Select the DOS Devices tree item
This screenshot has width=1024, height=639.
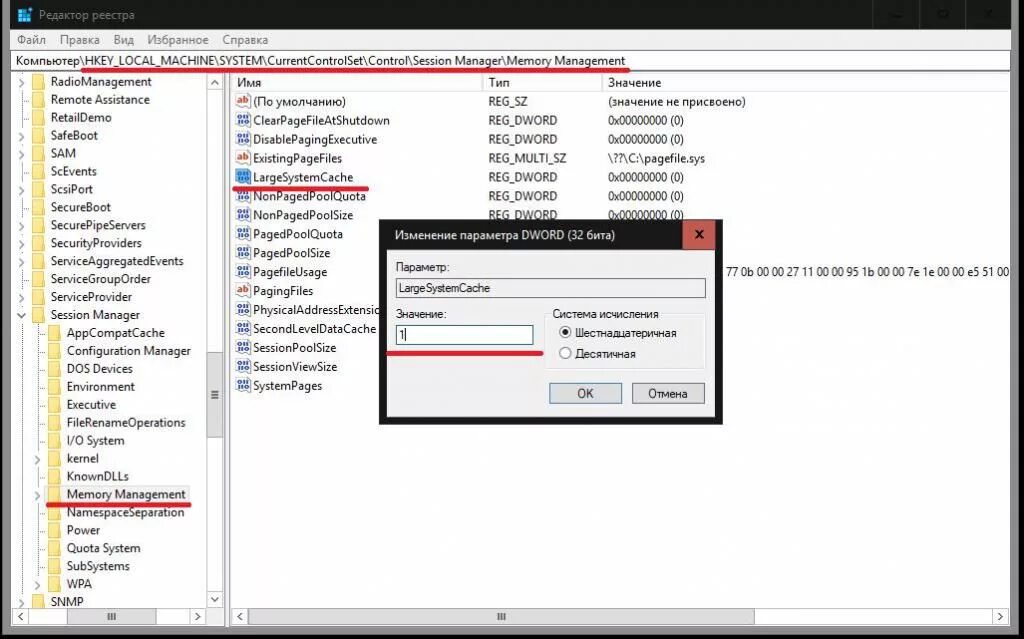[99, 369]
